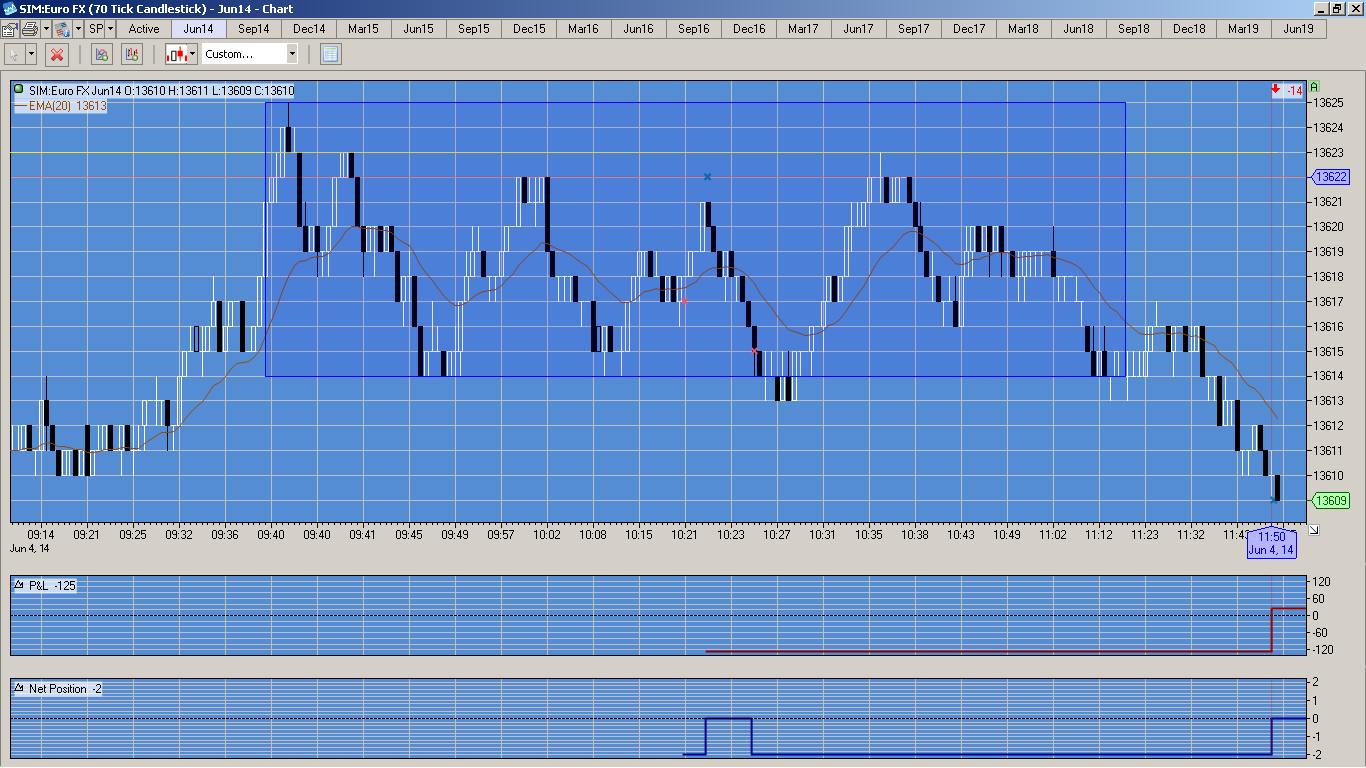Viewport: 1366px width, 768px height.
Task: Open the print options dropdown arrow
Action: (x=46, y=29)
